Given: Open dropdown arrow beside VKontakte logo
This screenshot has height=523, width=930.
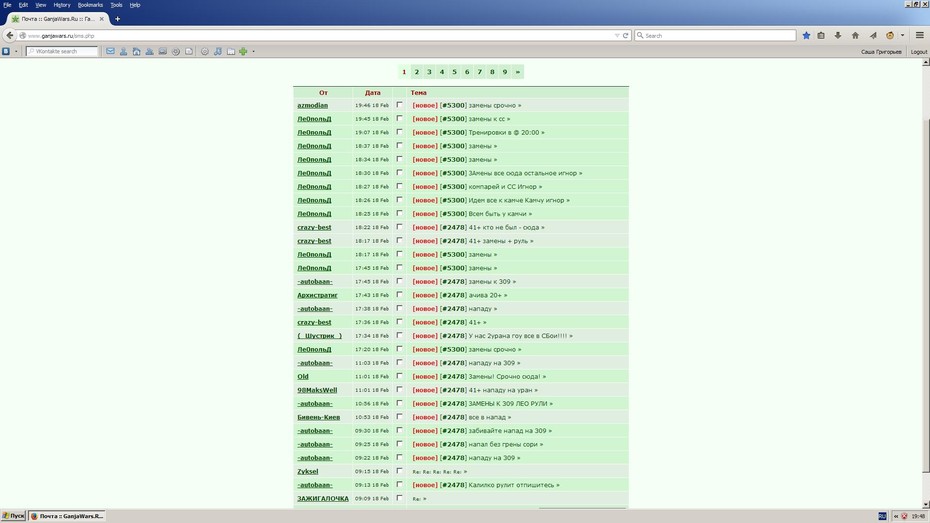Looking at the screenshot, I should coord(16,52).
